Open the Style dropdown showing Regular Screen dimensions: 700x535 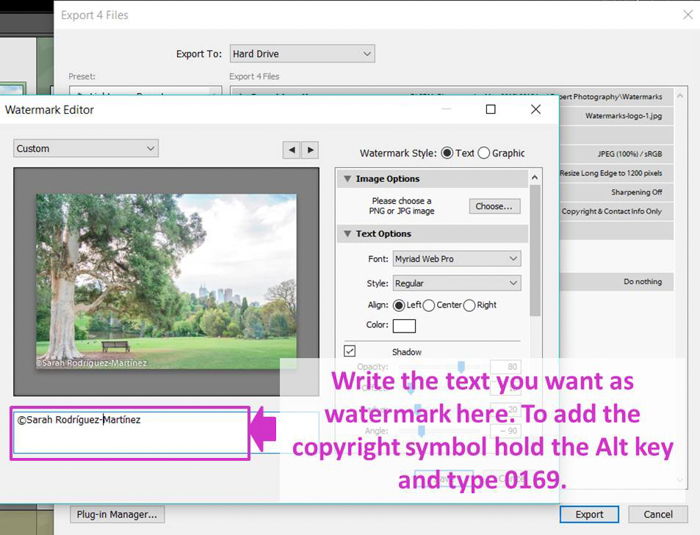coord(455,284)
